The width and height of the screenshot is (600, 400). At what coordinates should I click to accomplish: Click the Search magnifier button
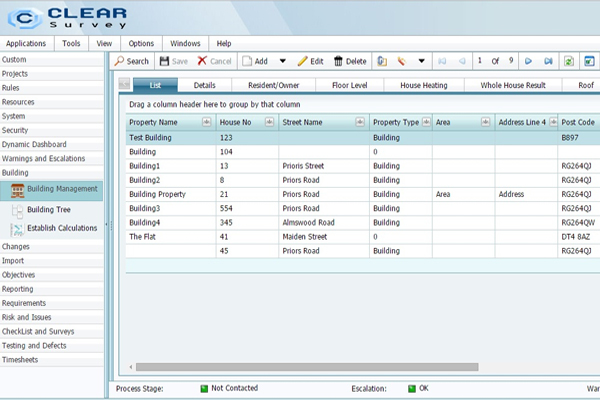click(x=132, y=61)
